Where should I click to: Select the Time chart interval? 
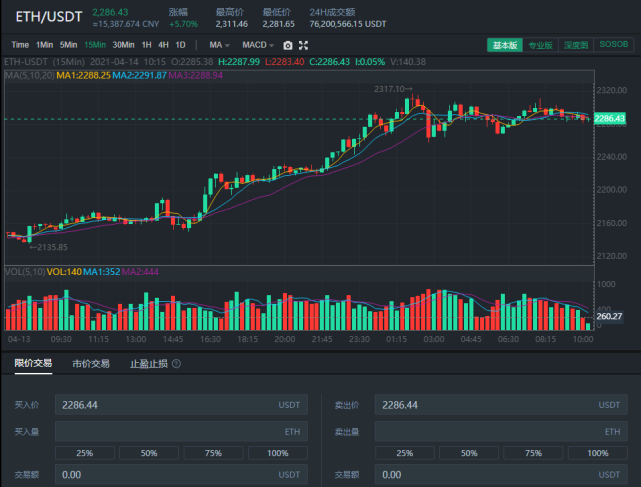(x=20, y=45)
